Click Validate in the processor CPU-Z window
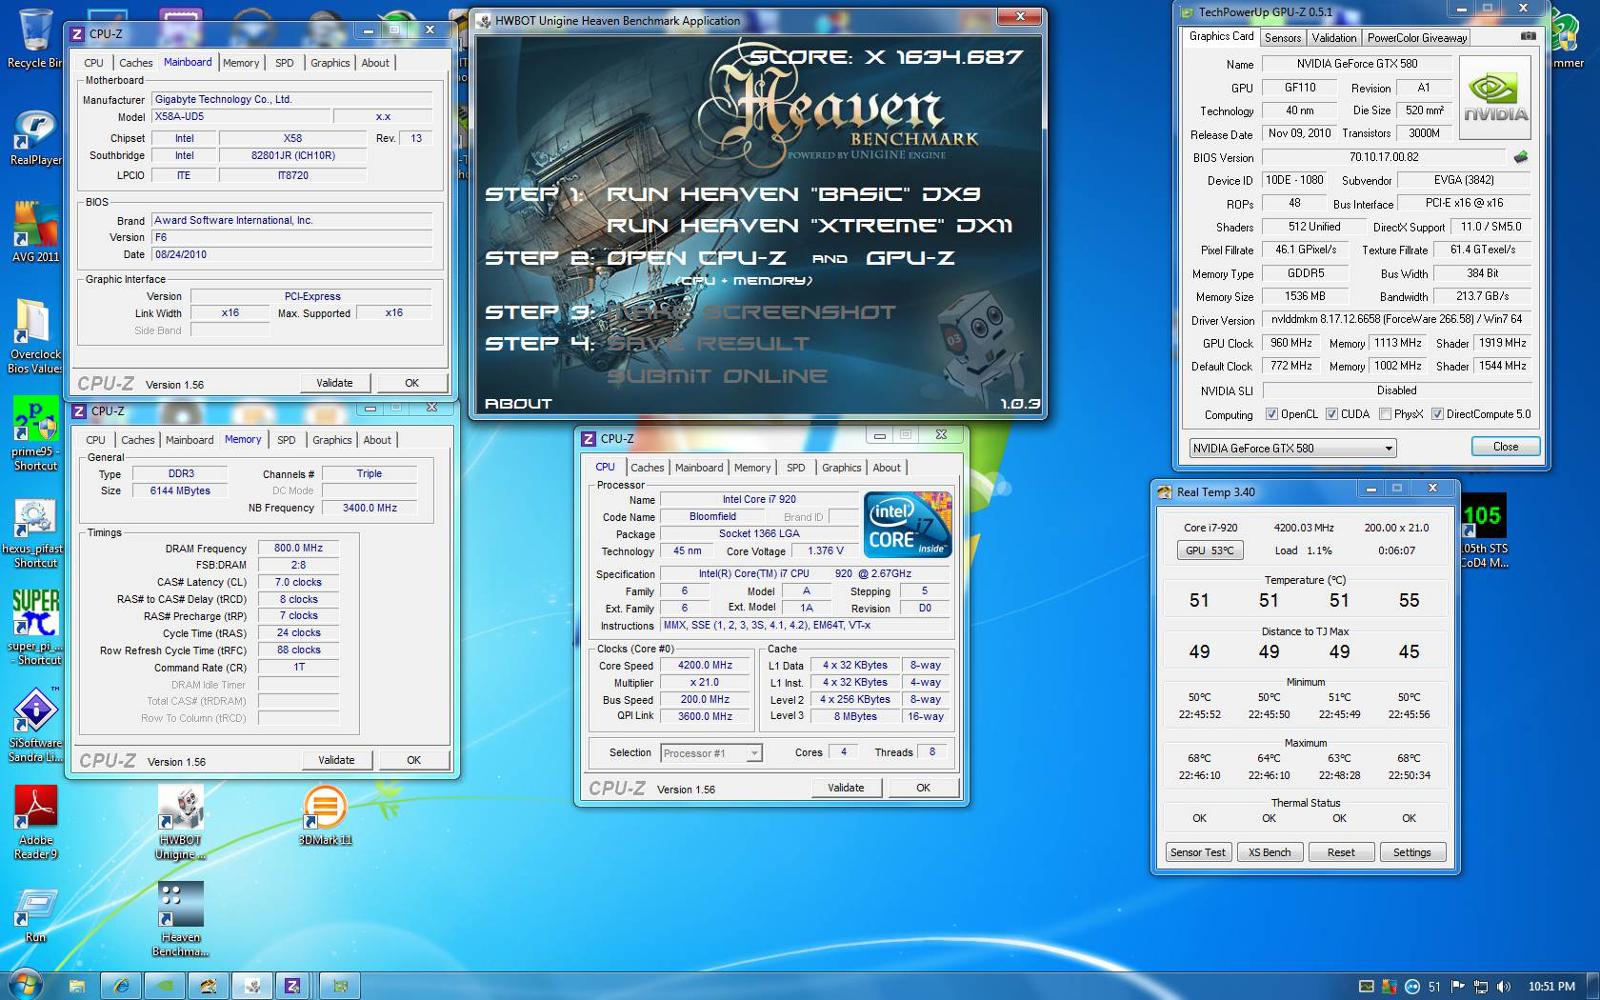This screenshot has height=1000, width=1600. pos(846,788)
